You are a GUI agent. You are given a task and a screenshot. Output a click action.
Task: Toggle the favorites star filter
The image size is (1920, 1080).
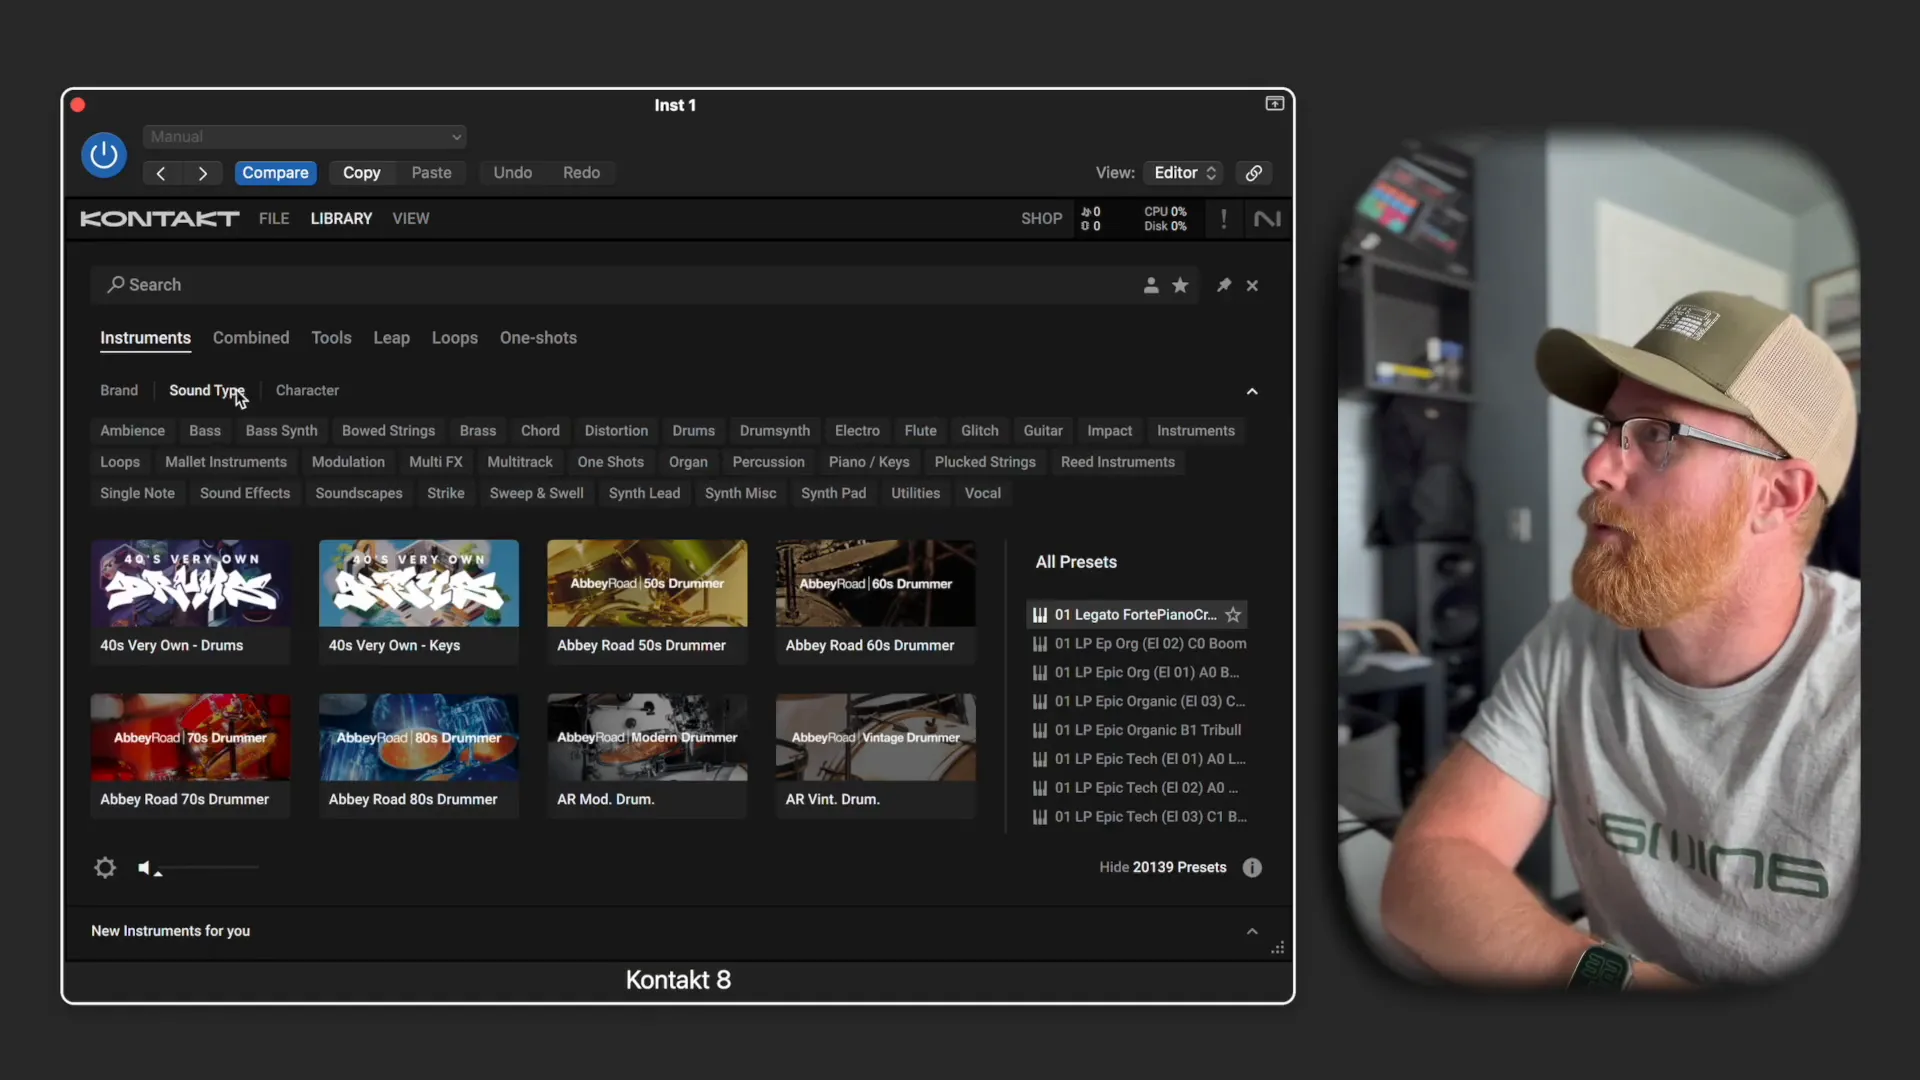(x=1180, y=286)
